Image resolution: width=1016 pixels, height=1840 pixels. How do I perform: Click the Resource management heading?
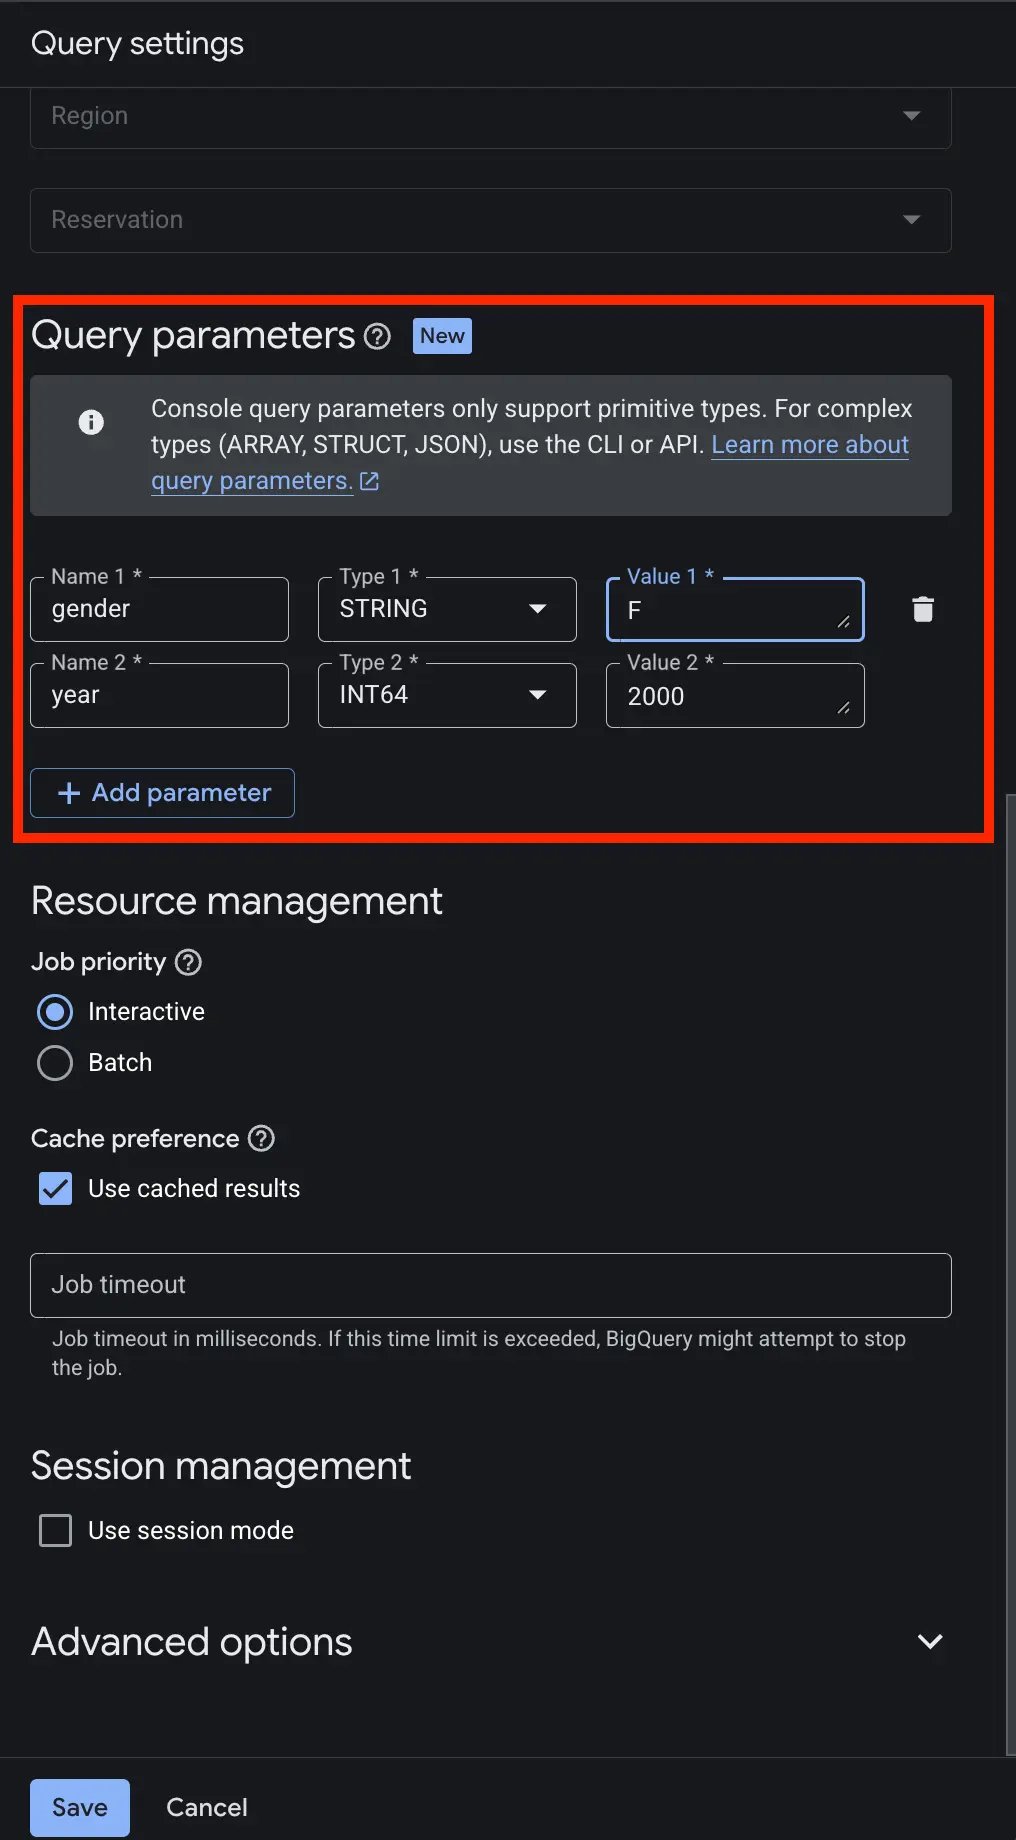click(x=237, y=901)
